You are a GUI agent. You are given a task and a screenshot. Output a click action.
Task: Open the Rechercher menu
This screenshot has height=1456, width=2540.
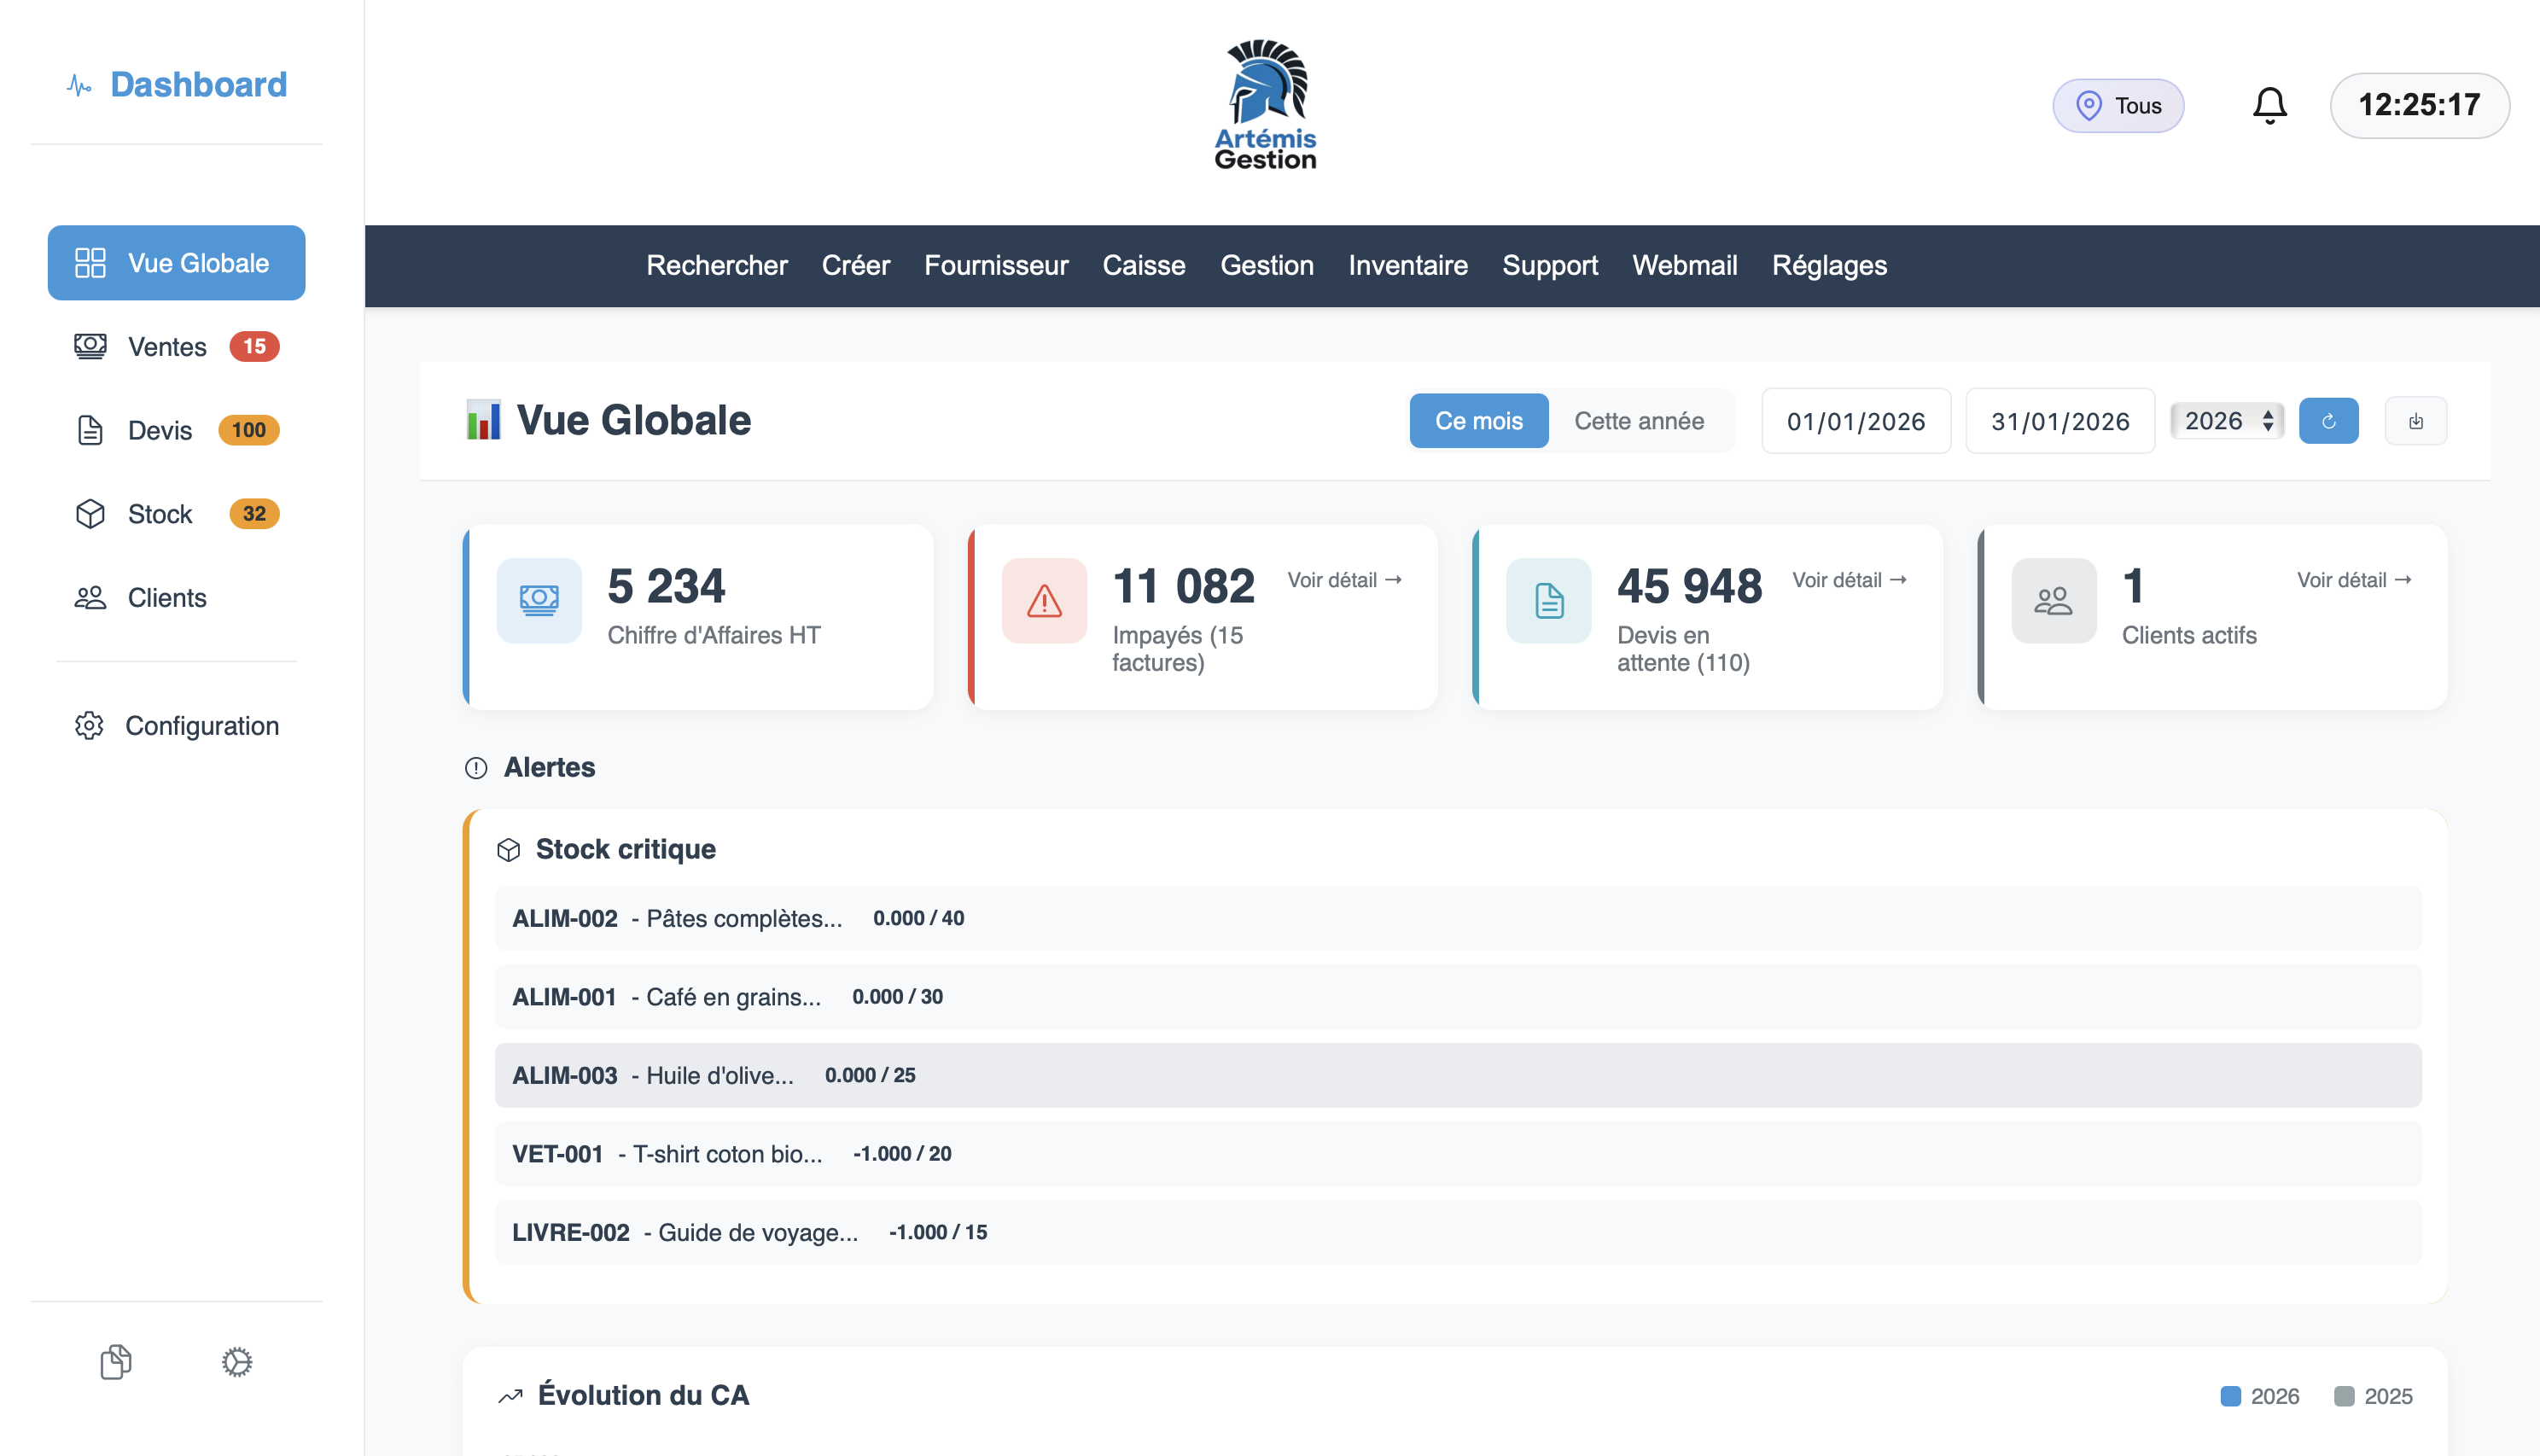click(x=717, y=265)
